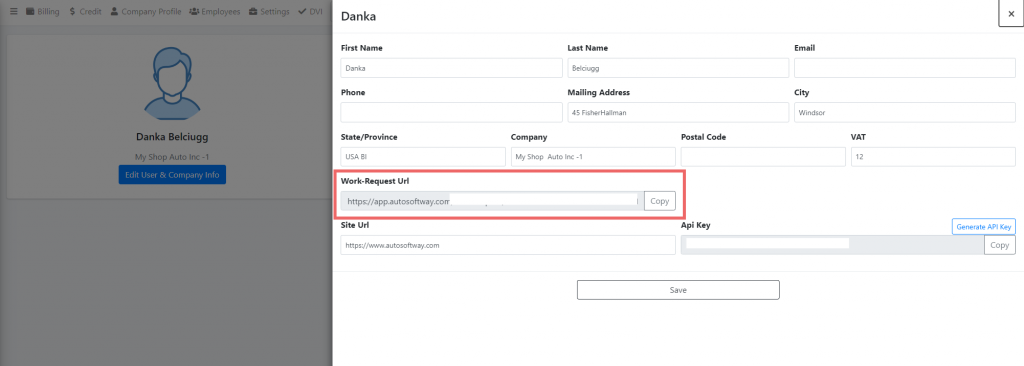Focus the Email input field

pyautogui.click(x=904, y=68)
